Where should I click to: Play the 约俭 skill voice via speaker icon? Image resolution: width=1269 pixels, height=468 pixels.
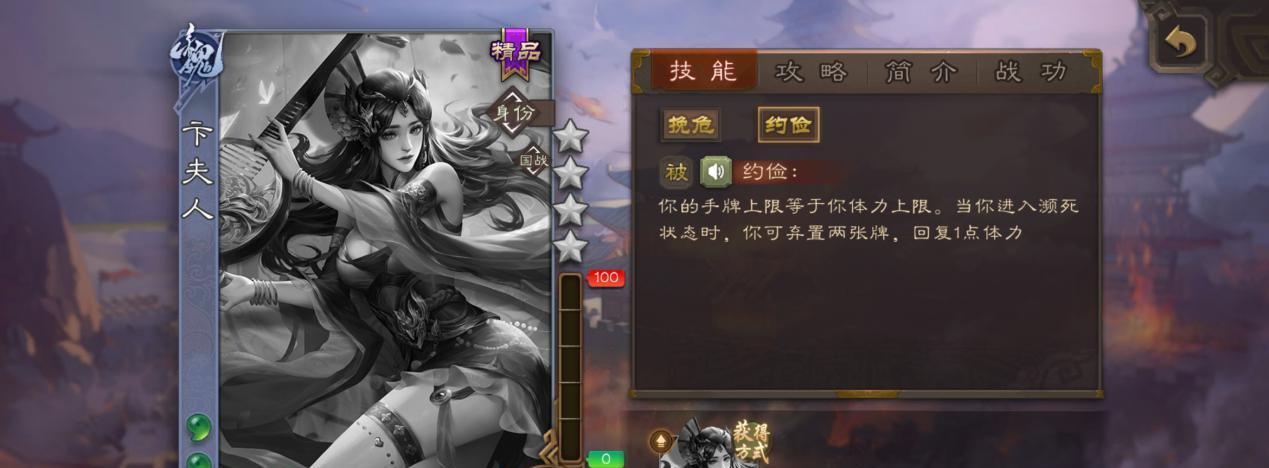pyautogui.click(x=716, y=172)
